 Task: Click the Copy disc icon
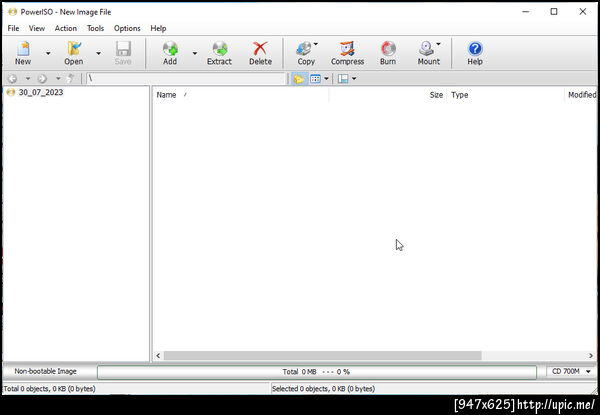304,49
